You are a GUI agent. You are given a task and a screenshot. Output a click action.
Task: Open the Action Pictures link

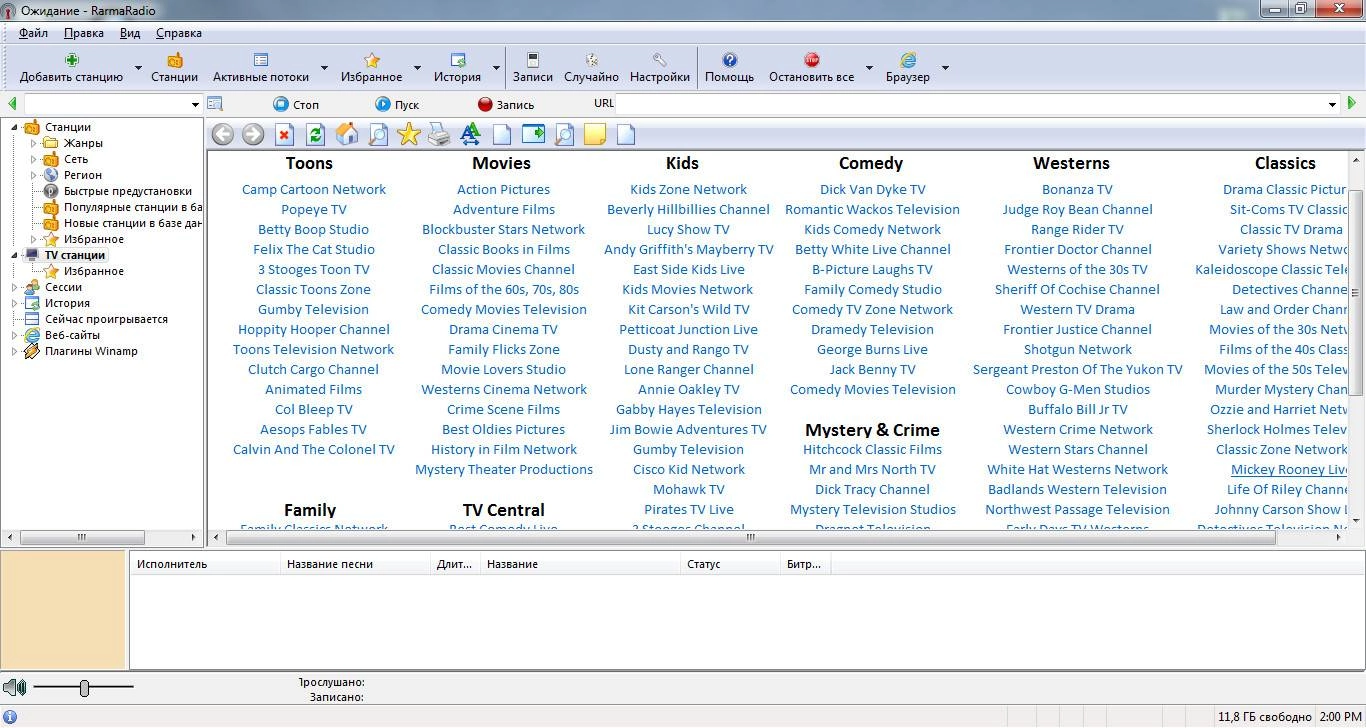click(503, 189)
